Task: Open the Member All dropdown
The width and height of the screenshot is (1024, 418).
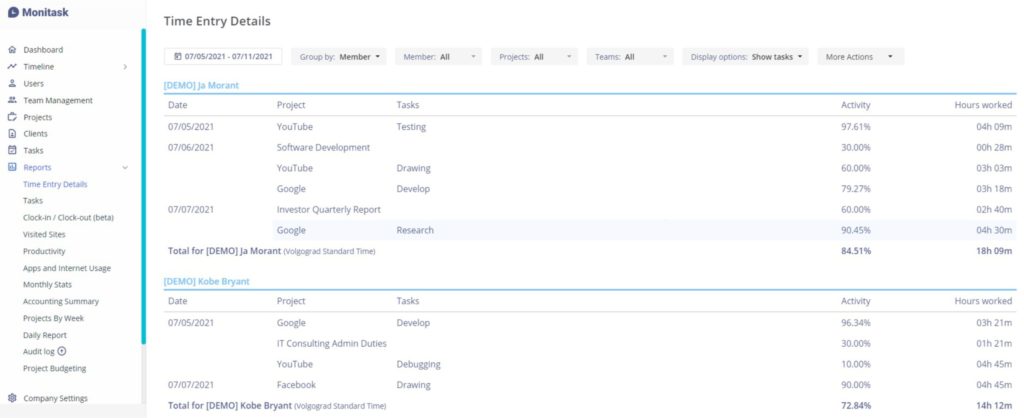Action: pyautogui.click(x=438, y=57)
